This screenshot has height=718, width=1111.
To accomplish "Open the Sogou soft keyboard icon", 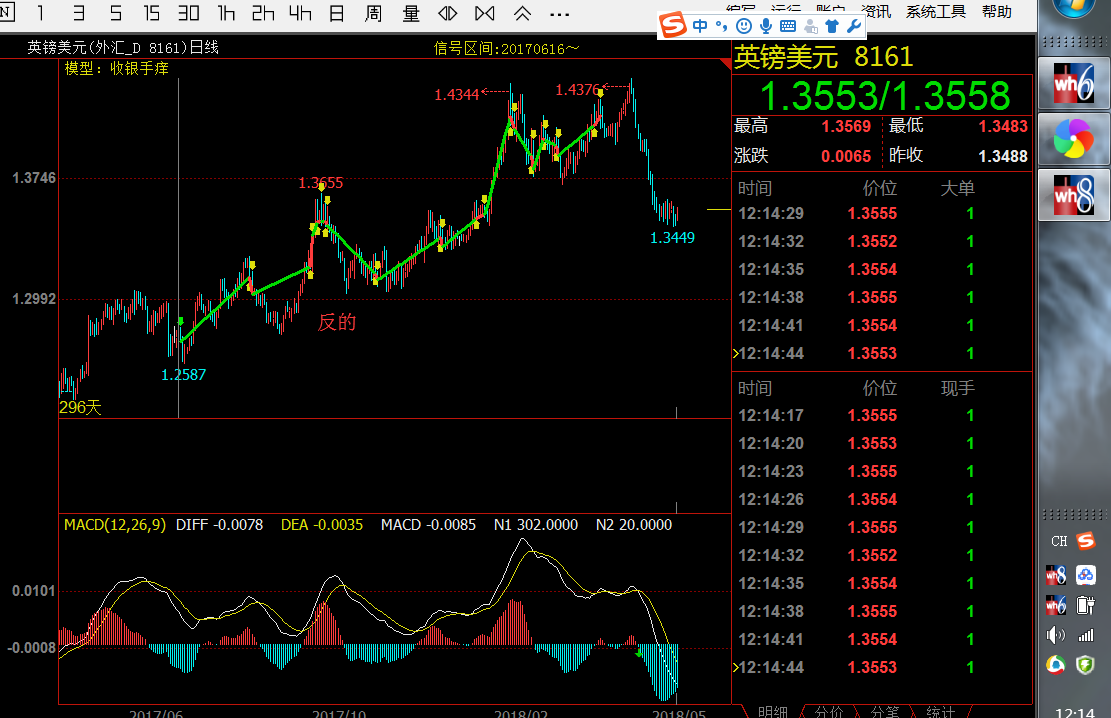I will pyautogui.click(x=788, y=26).
